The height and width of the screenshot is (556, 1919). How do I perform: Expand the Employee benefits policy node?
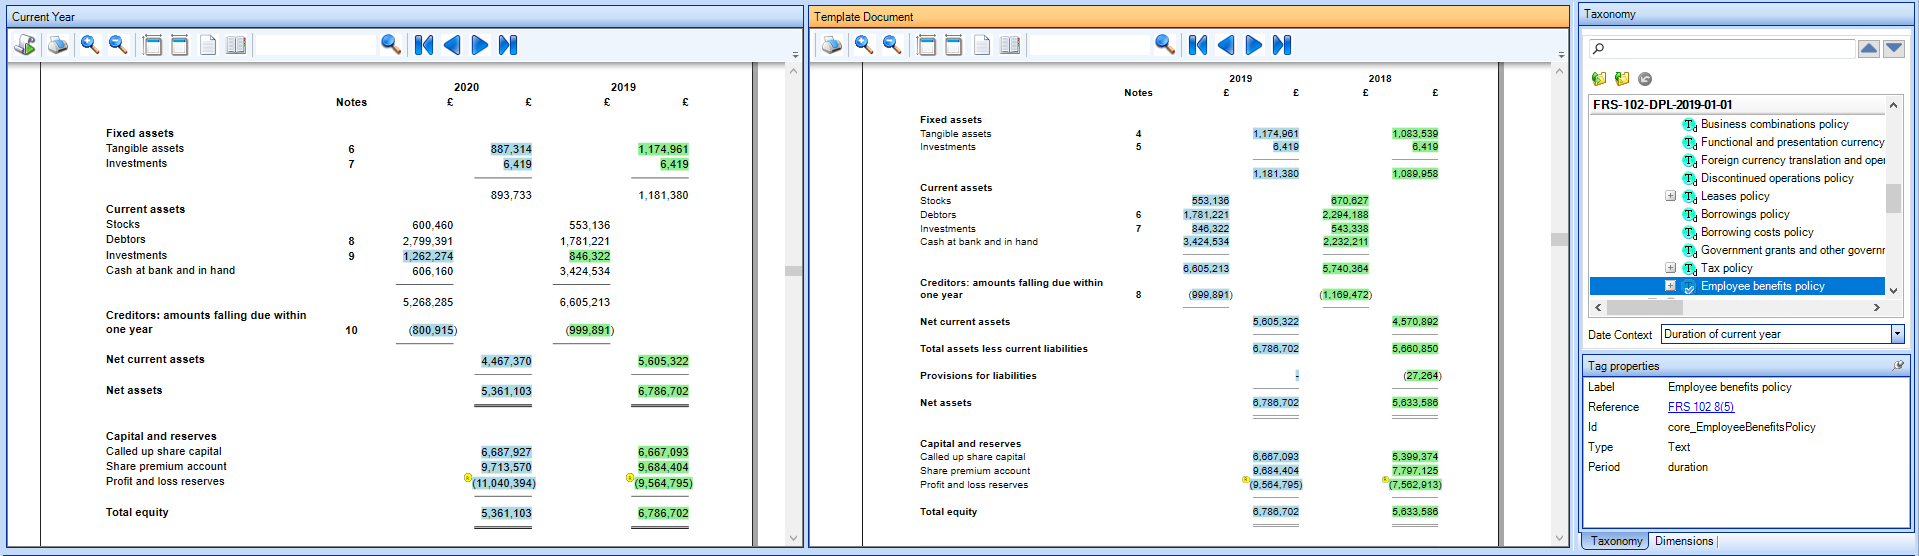tap(1670, 286)
